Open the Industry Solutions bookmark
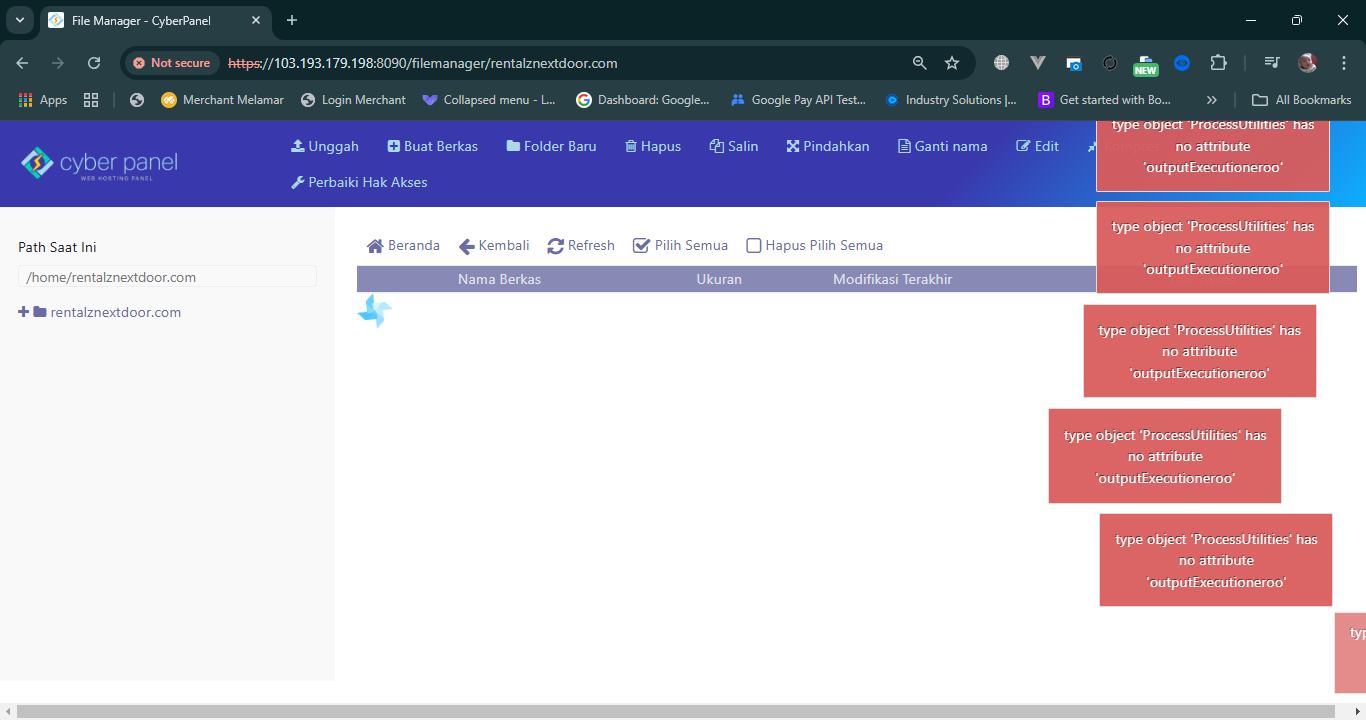This screenshot has height=720, width=1366. pyautogui.click(x=951, y=100)
